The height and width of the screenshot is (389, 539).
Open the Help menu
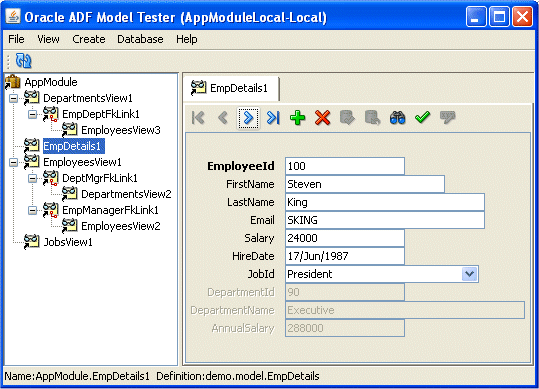pyautogui.click(x=187, y=39)
